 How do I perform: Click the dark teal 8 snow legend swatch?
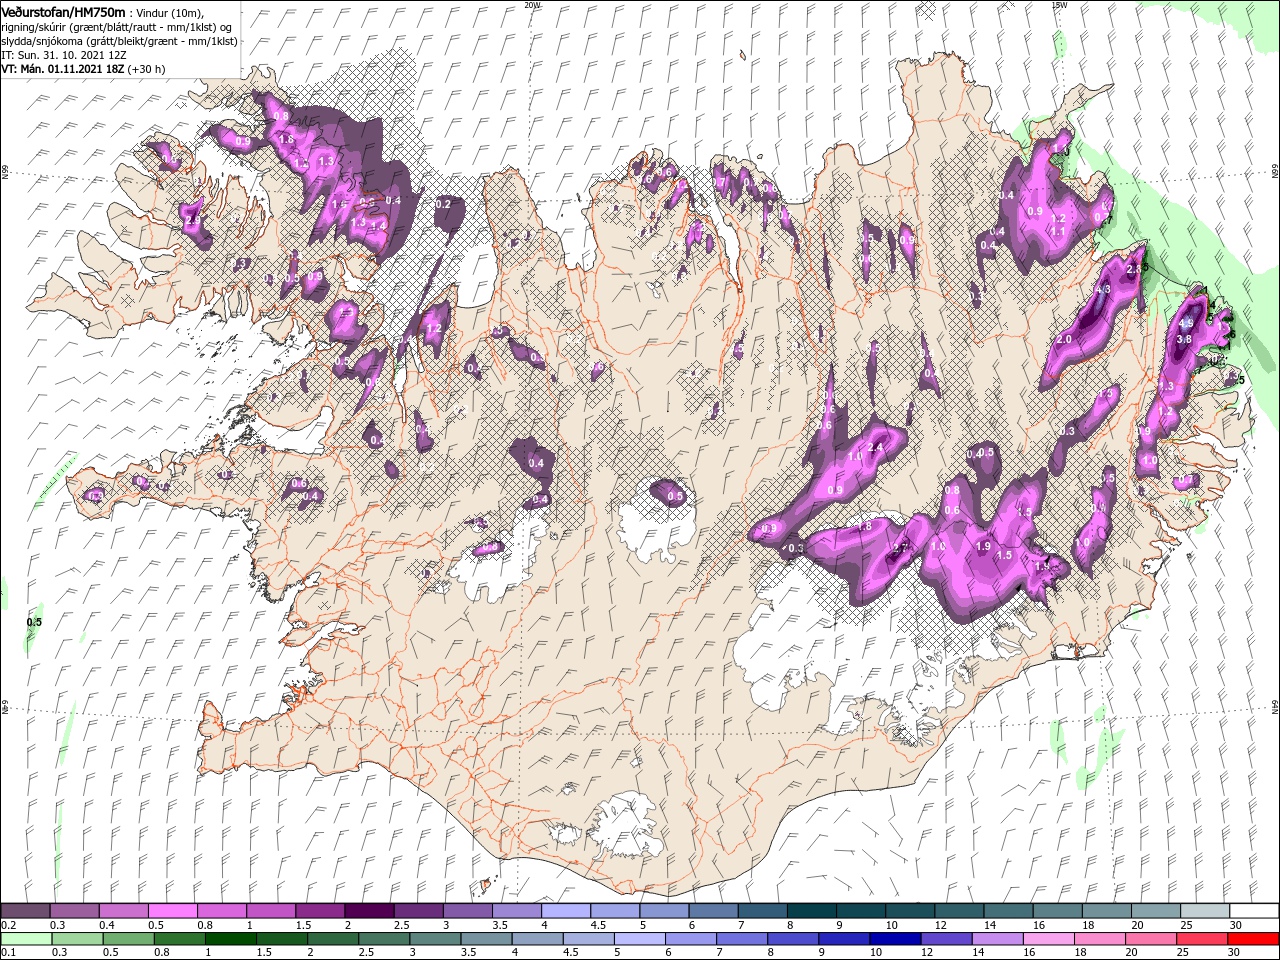point(810,911)
